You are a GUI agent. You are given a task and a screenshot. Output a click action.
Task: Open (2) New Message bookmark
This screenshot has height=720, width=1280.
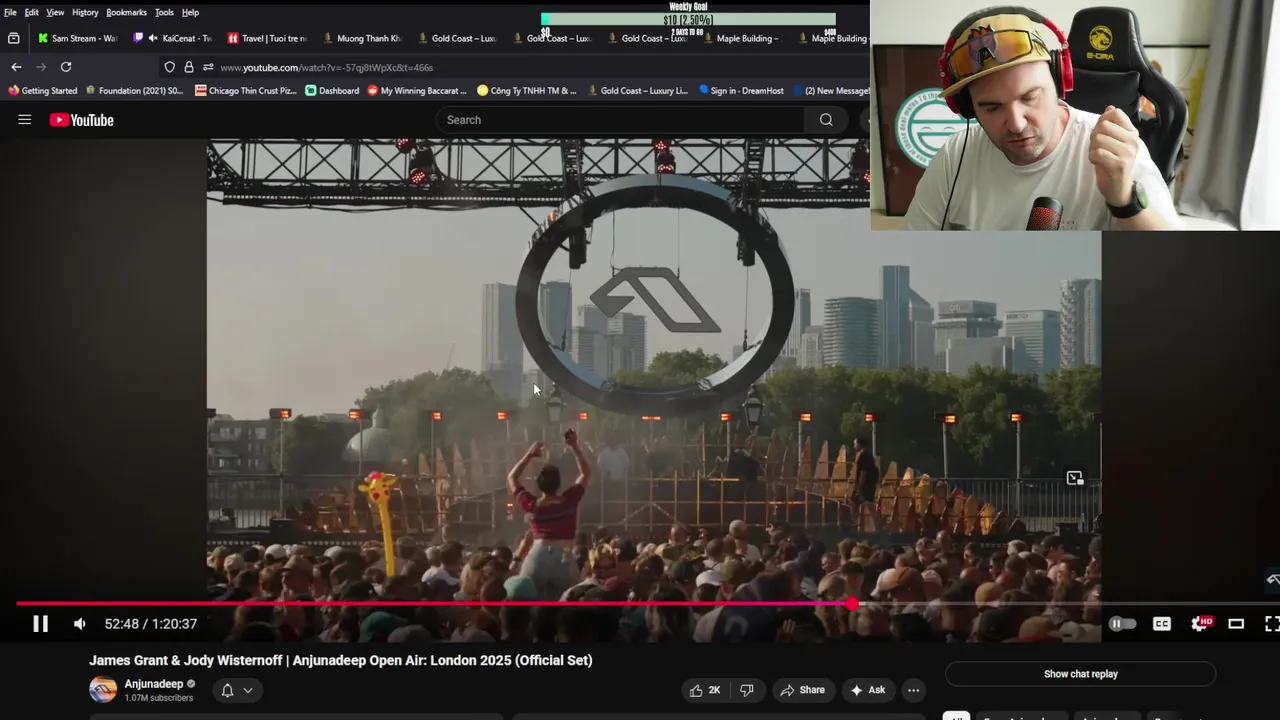832,90
